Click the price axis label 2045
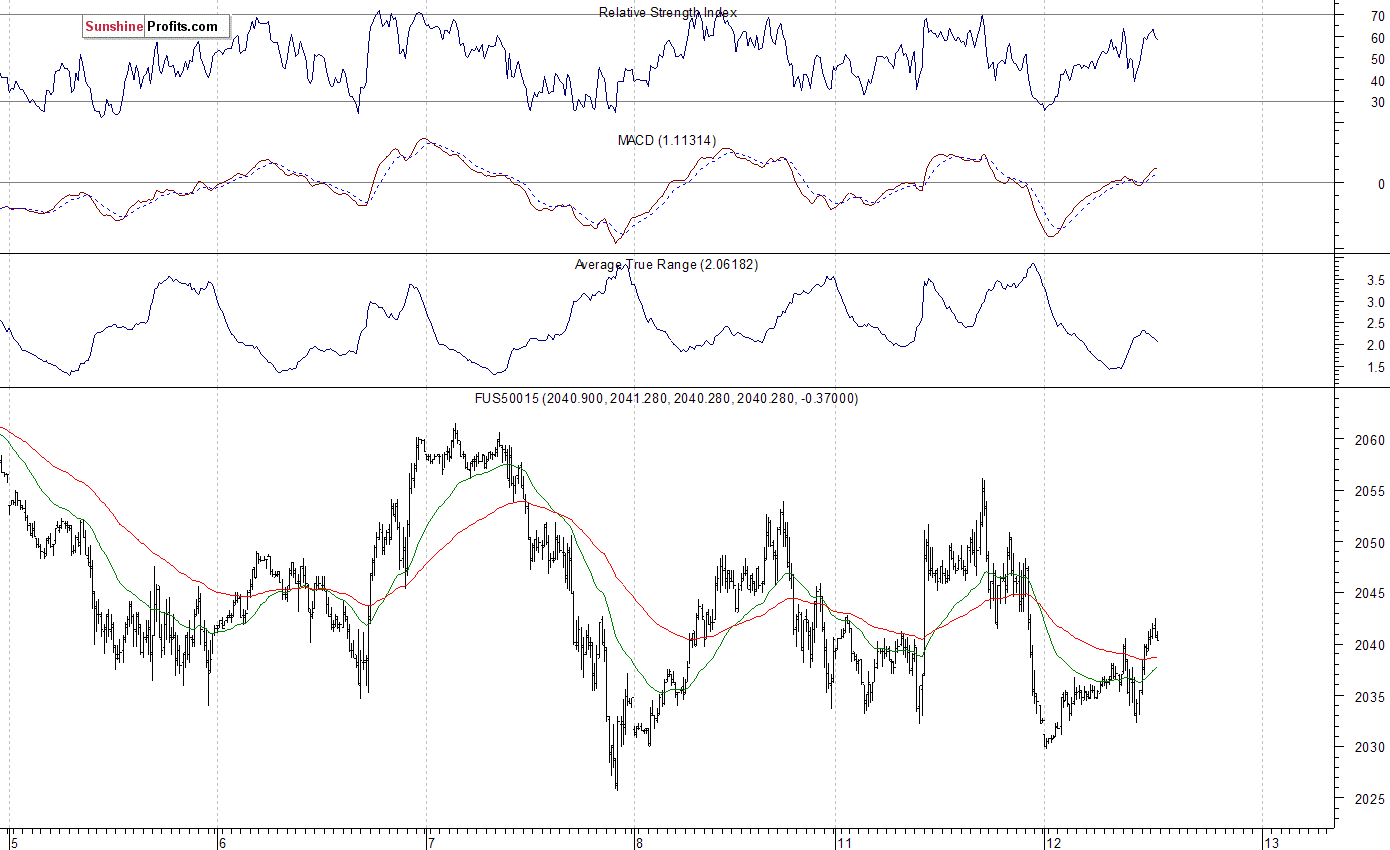The height and width of the screenshot is (850, 1390). tap(1371, 594)
